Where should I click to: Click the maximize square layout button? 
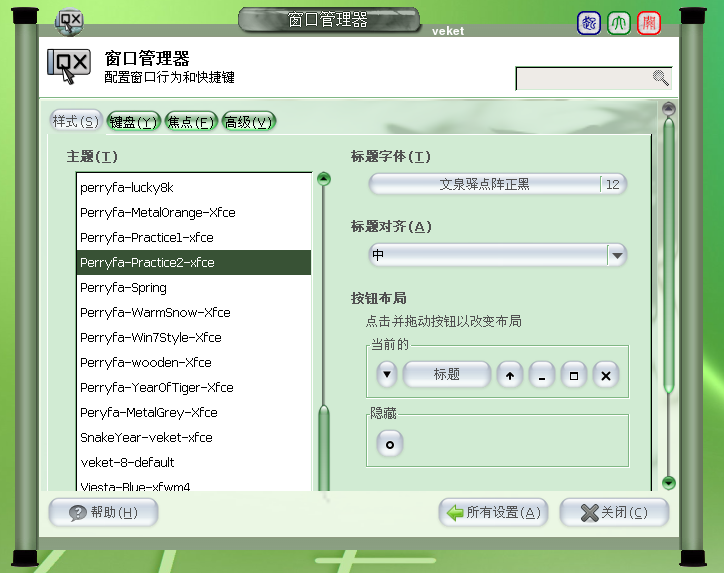tap(573, 375)
